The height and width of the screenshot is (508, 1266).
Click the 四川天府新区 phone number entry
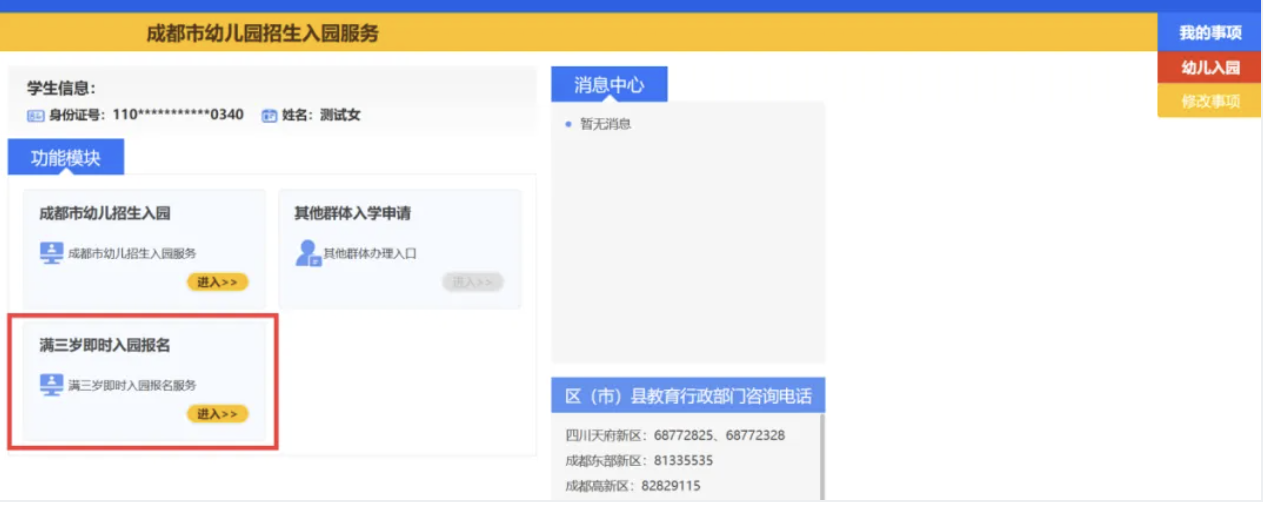[675, 435]
